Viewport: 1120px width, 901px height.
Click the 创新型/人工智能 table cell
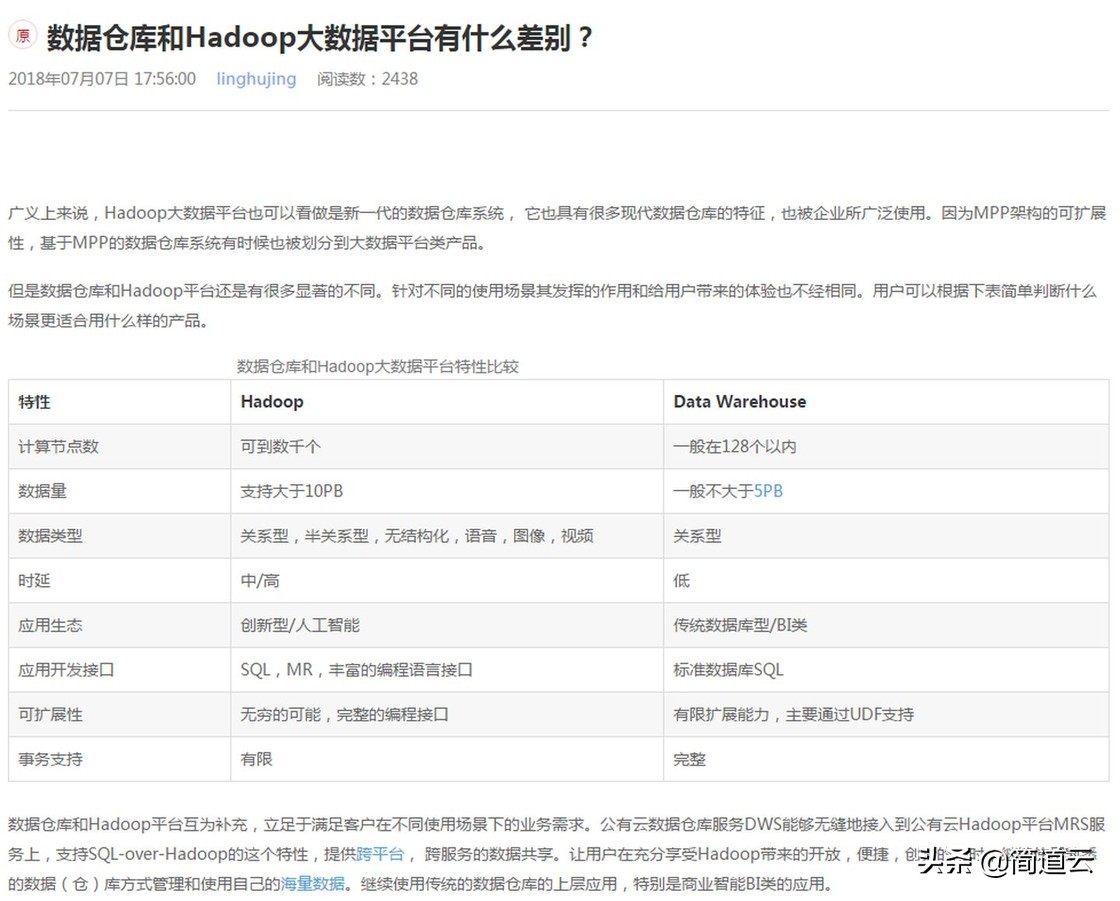(x=300, y=625)
